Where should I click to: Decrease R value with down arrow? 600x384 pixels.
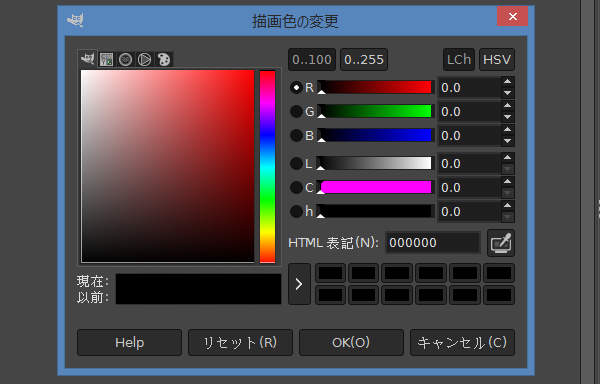point(507,93)
